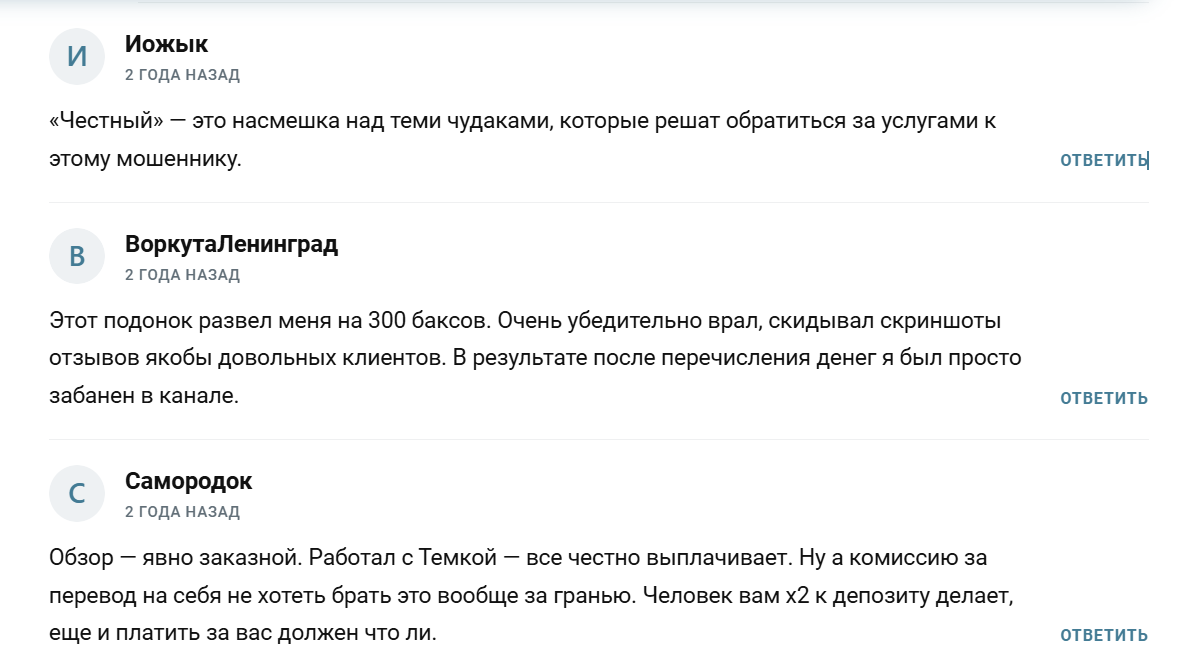This screenshot has height=672, width=1192.
Task: Click «300 баксов» in ВоркутаЛенинград's comment
Action: pos(429,321)
